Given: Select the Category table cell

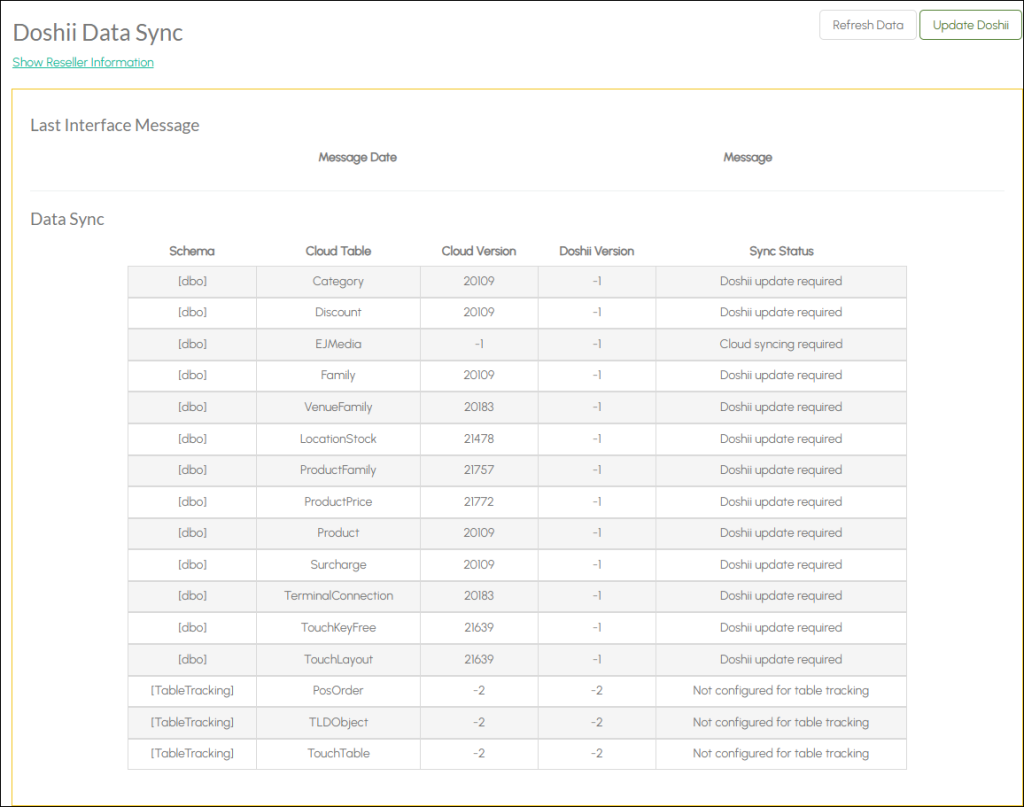Looking at the screenshot, I should (338, 281).
